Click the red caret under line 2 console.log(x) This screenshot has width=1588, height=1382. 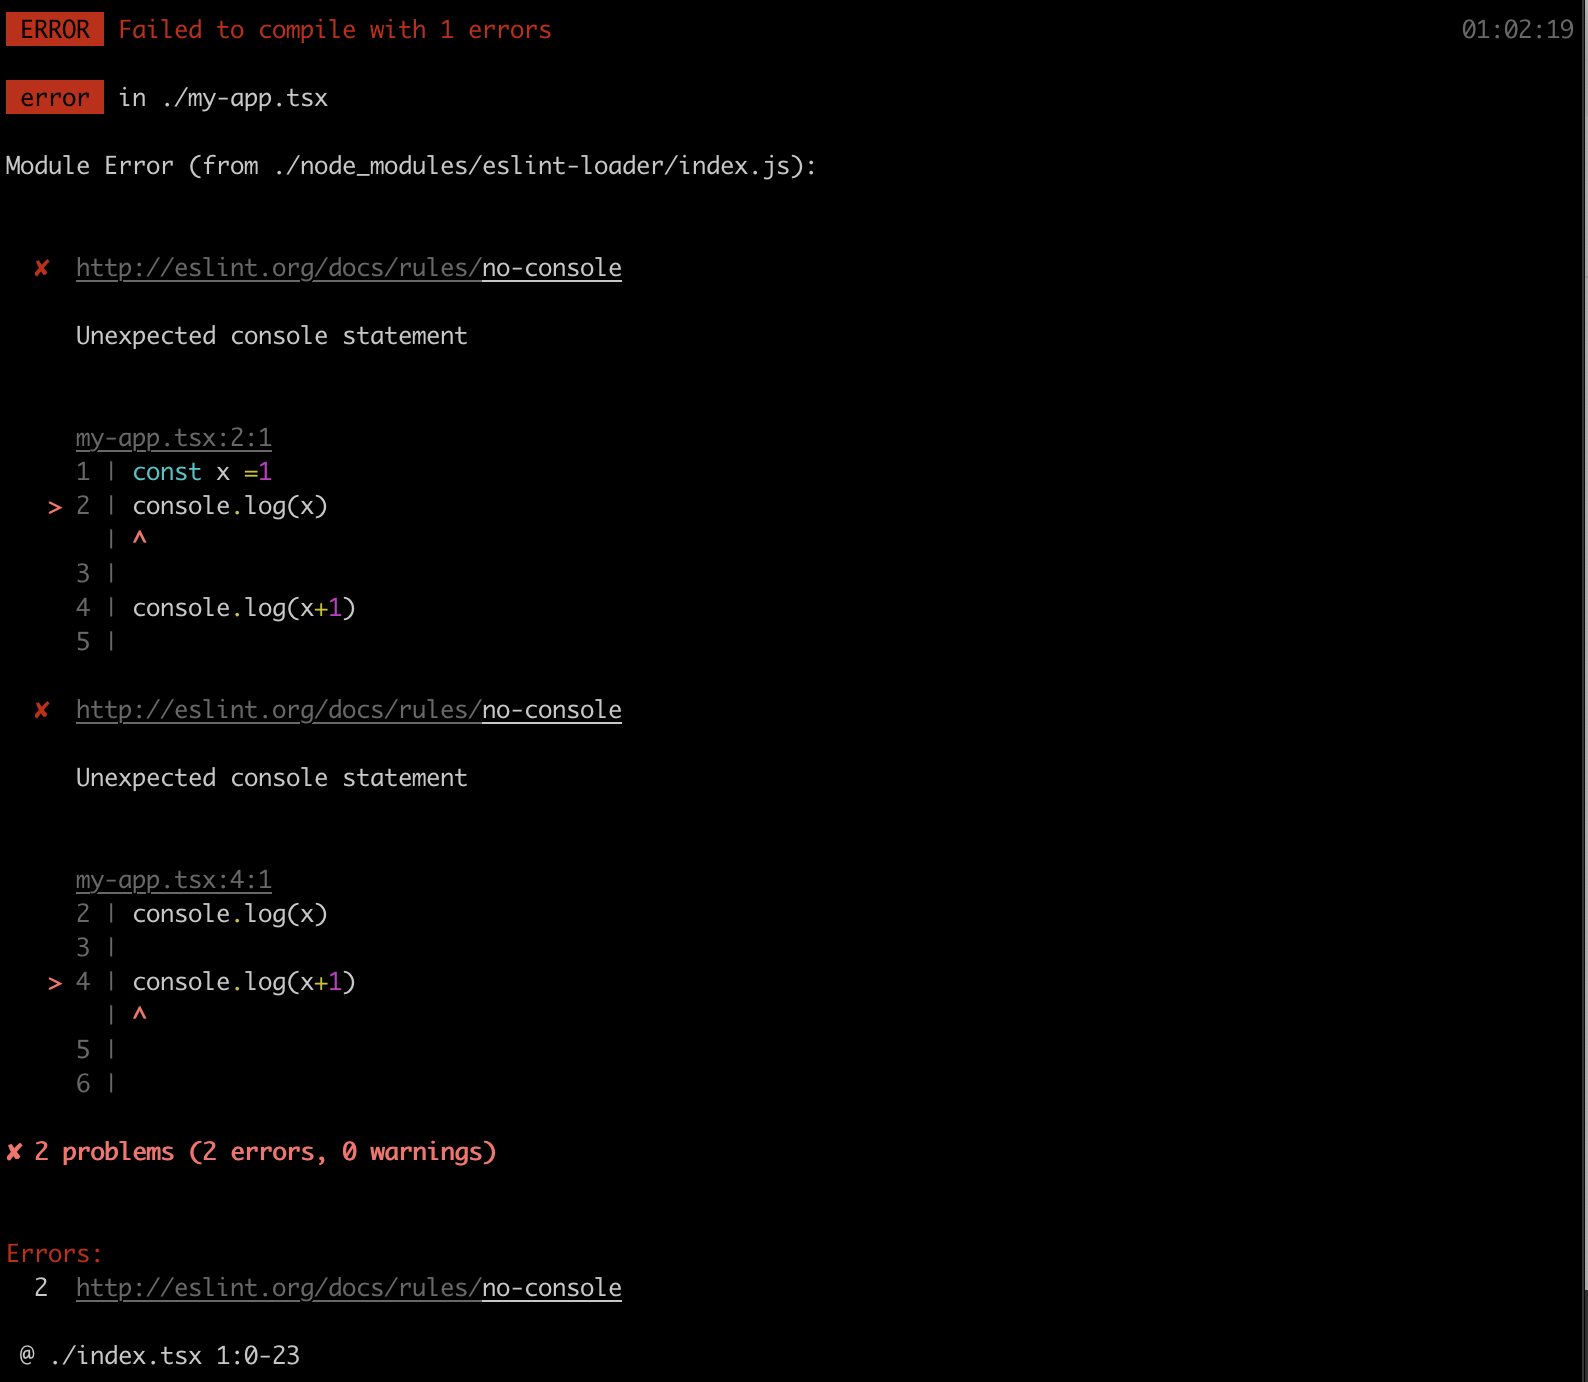(140, 538)
